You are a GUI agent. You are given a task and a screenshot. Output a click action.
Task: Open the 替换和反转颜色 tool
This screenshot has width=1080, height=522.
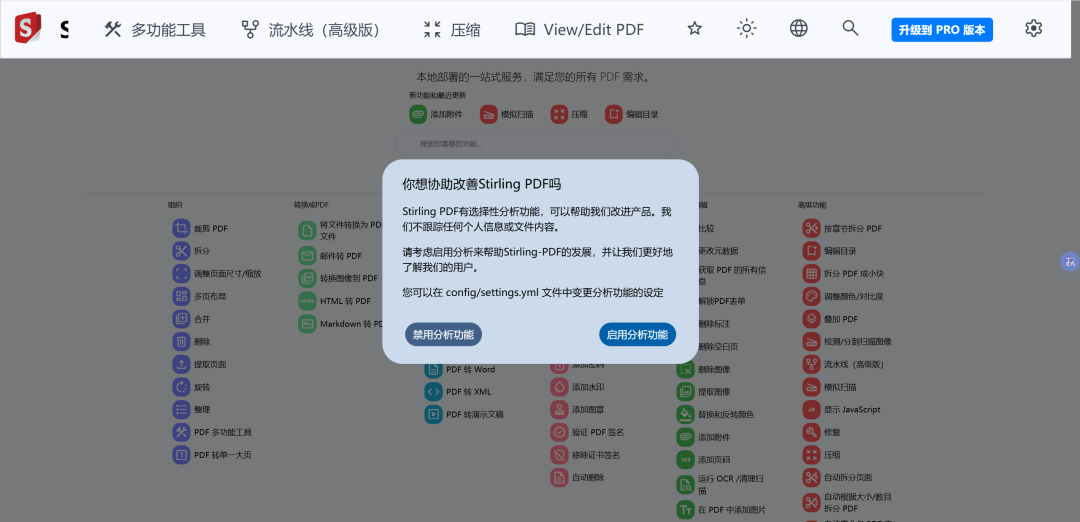pyautogui.click(x=715, y=415)
